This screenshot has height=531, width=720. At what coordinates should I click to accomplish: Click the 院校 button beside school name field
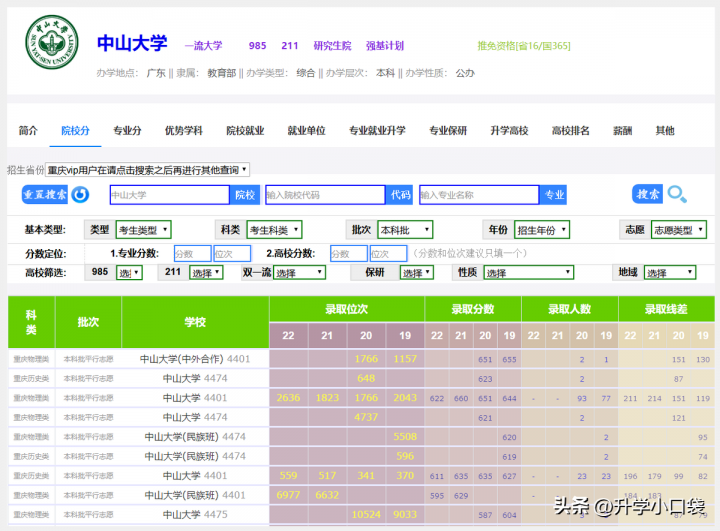point(245,195)
